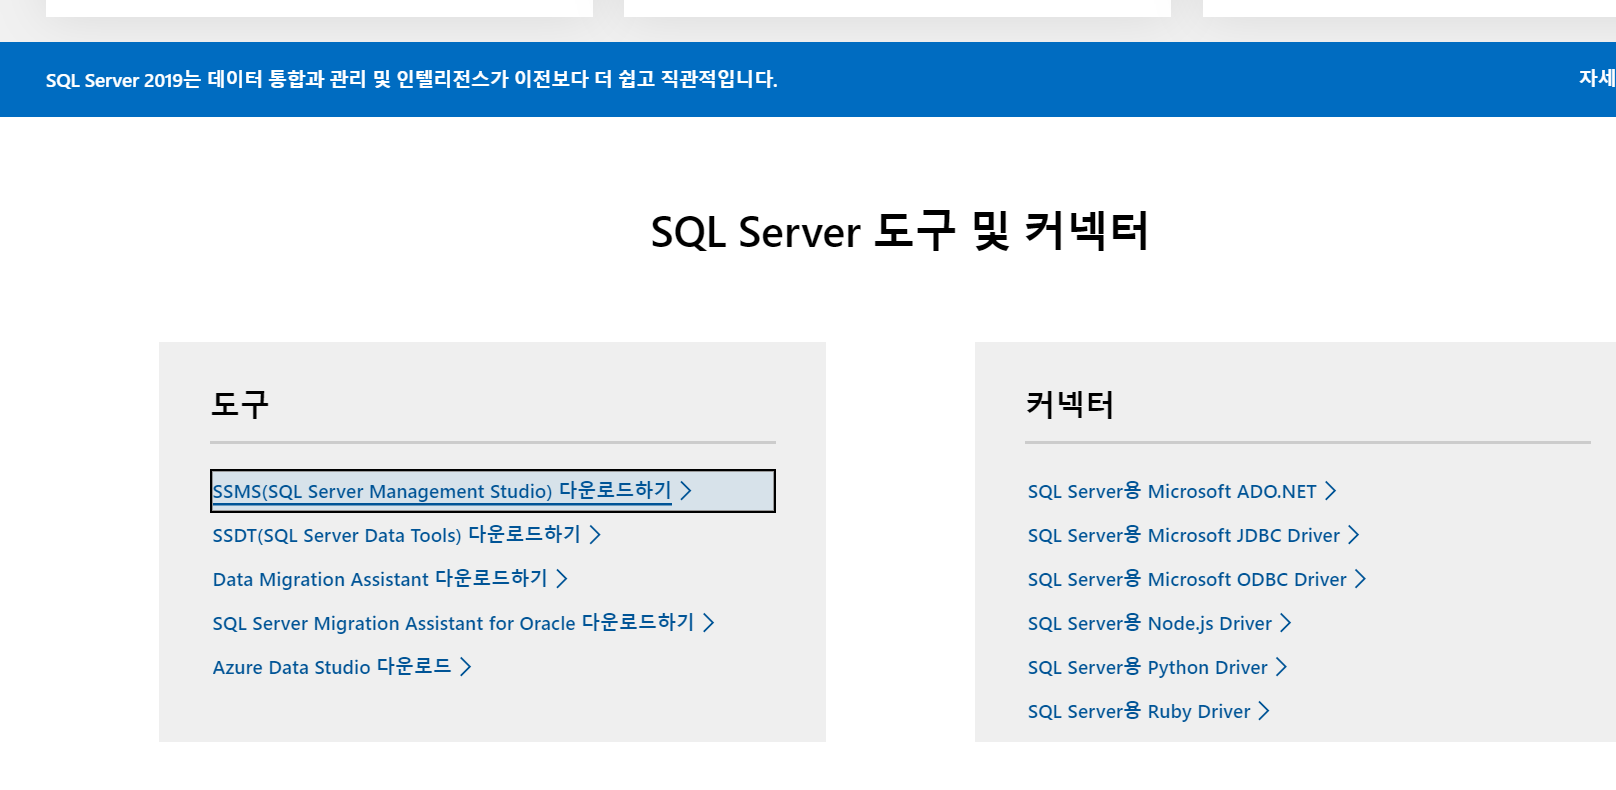The width and height of the screenshot is (1616, 790).
Task: Click chevron after Azure Data Studio 다운로드
Action: [466, 667]
